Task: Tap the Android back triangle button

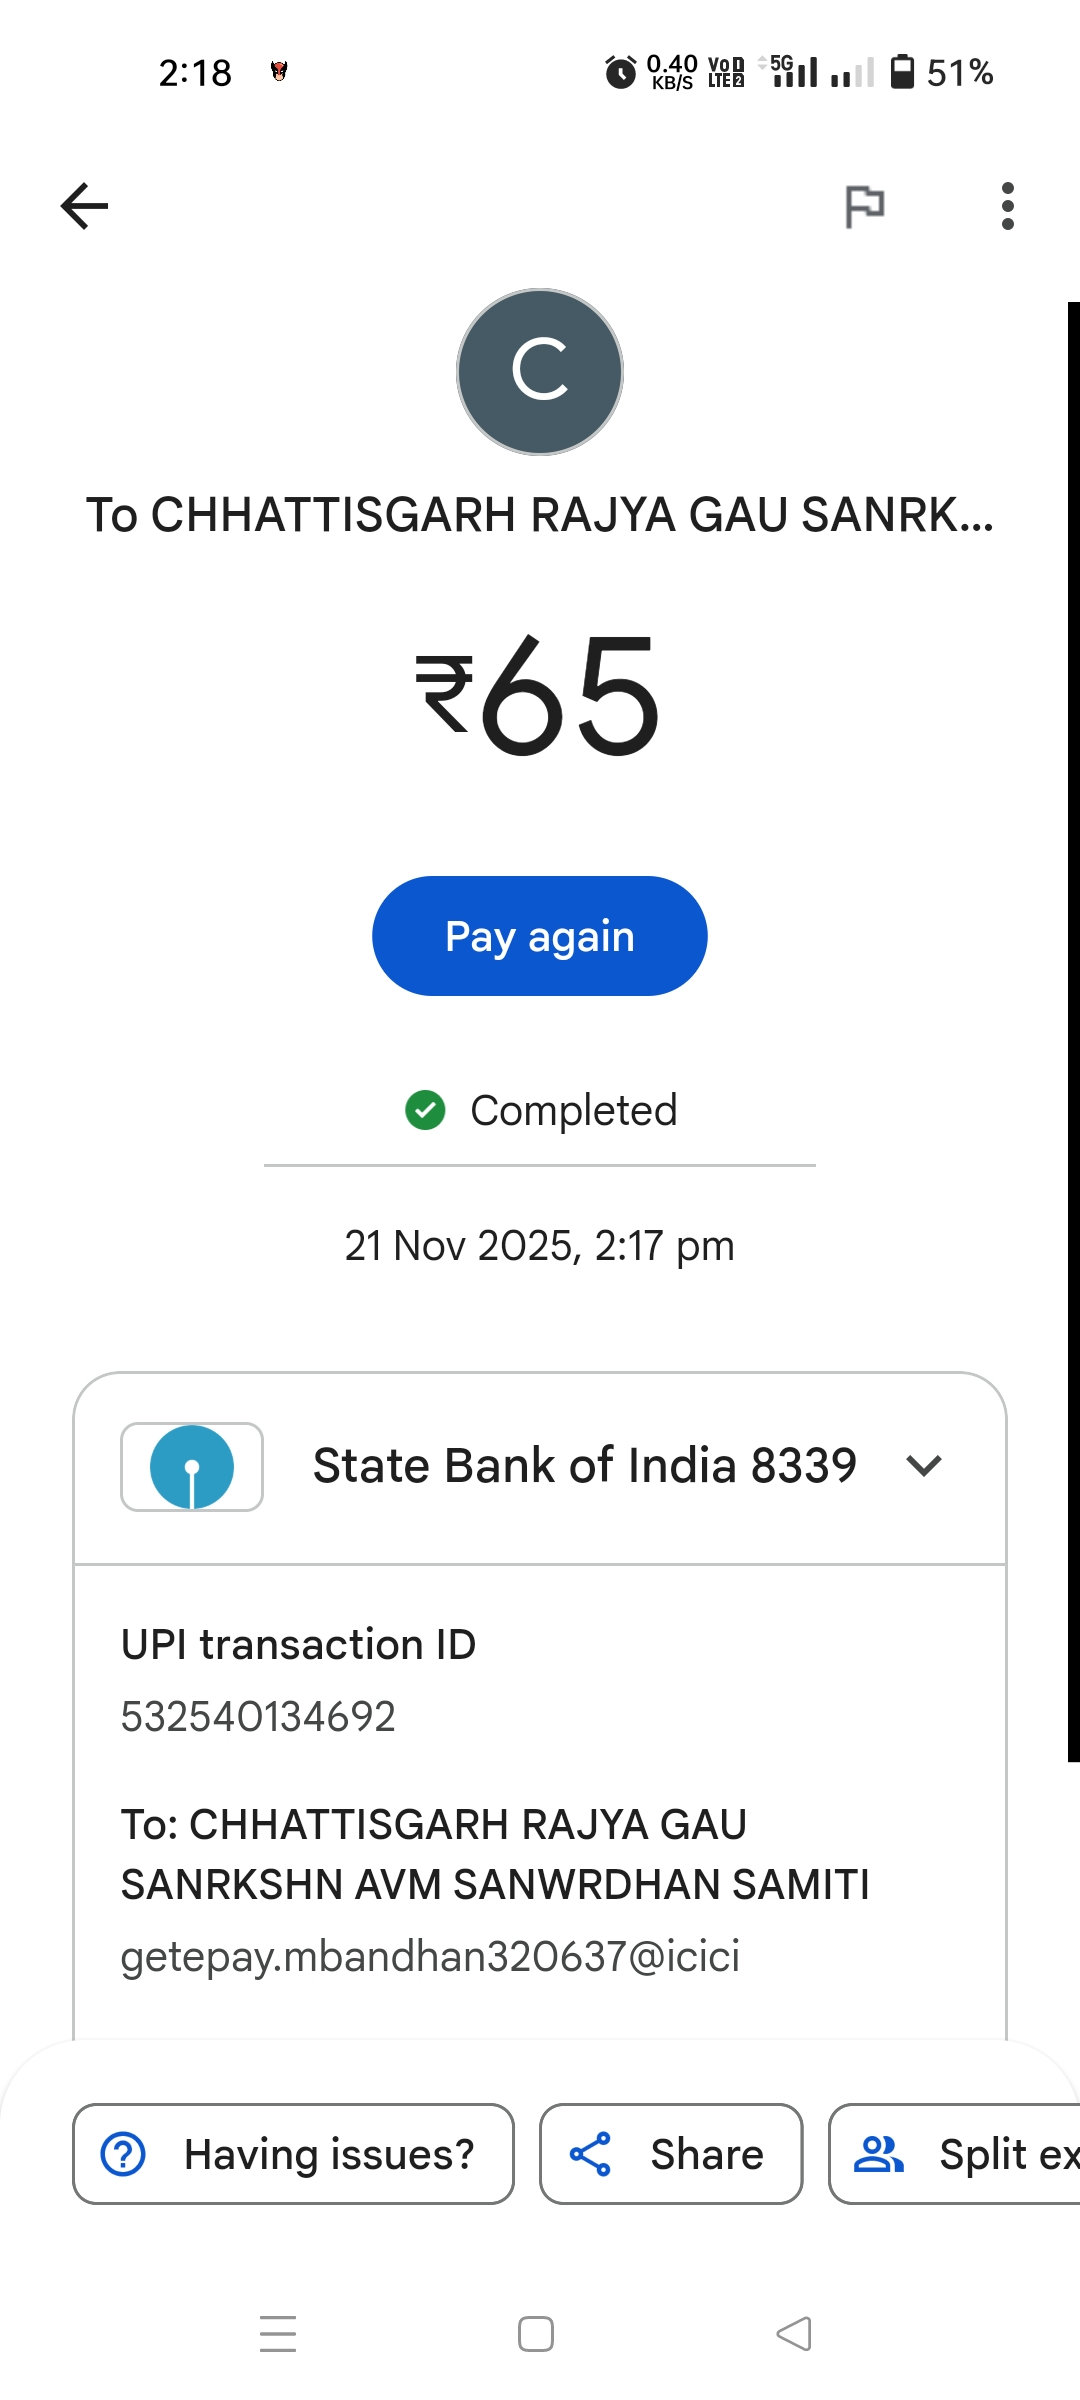Action: point(794,2334)
